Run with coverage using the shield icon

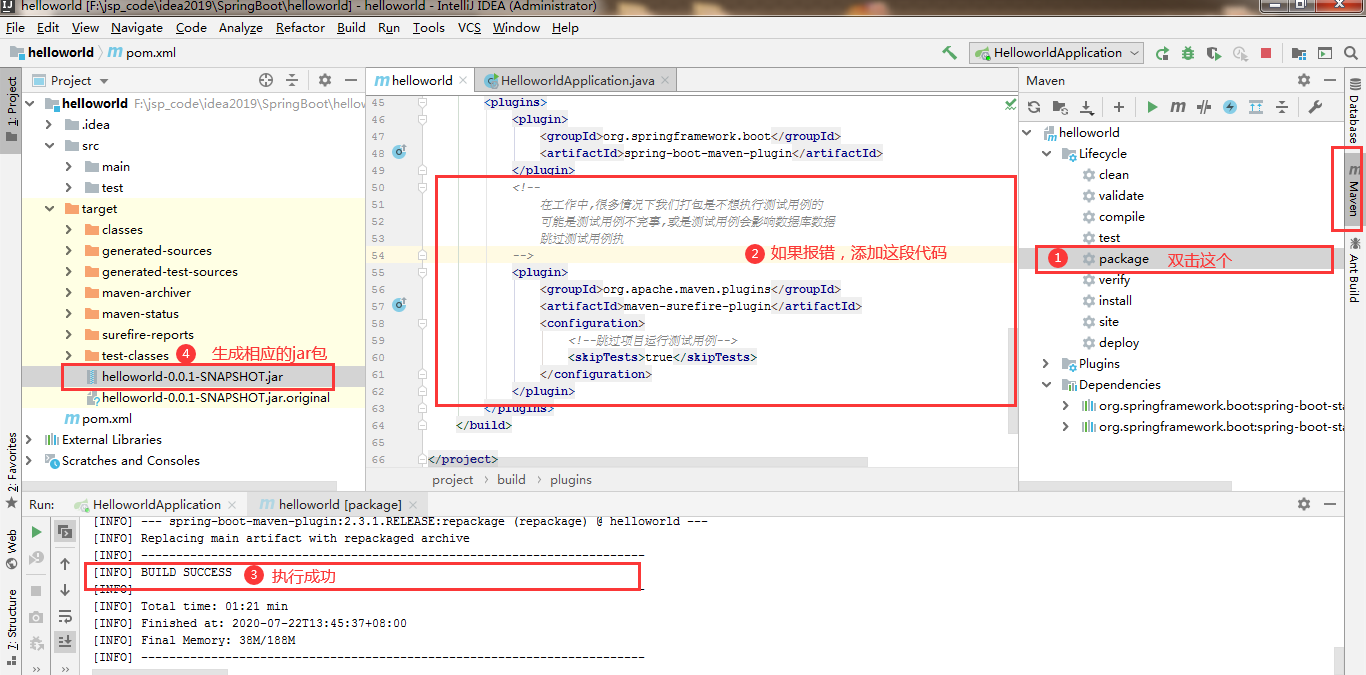(x=1214, y=53)
